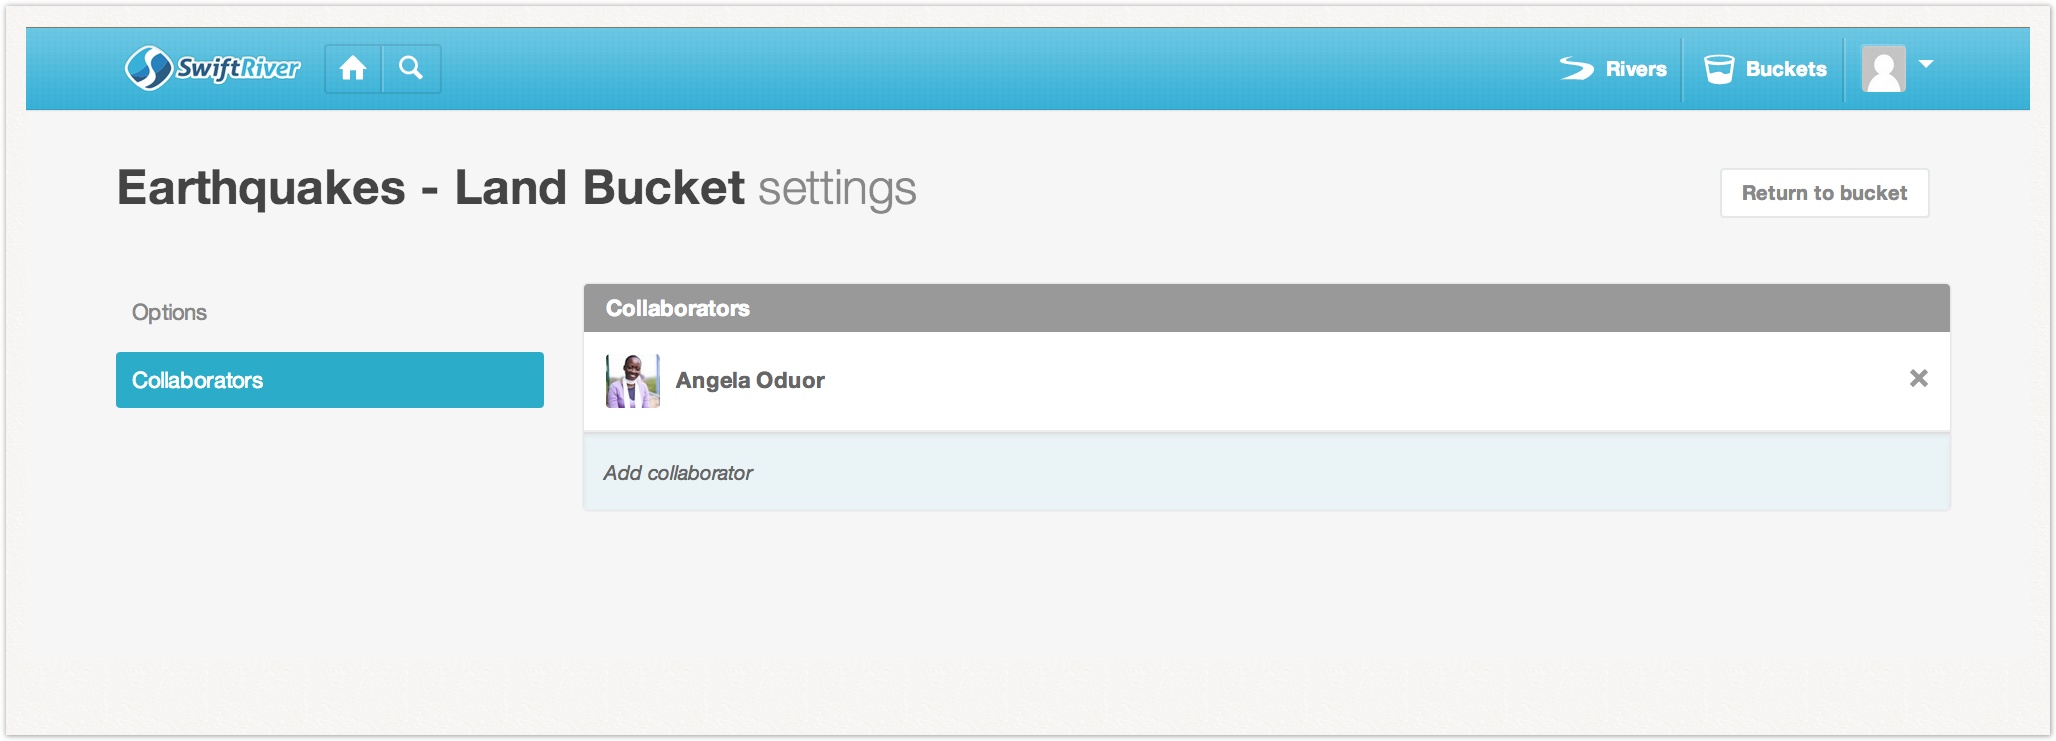Image resolution: width=2056 pixels, height=741 pixels.
Task: Click the Earthquakes - Land Bucket title
Action: click(x=431, y=188)
